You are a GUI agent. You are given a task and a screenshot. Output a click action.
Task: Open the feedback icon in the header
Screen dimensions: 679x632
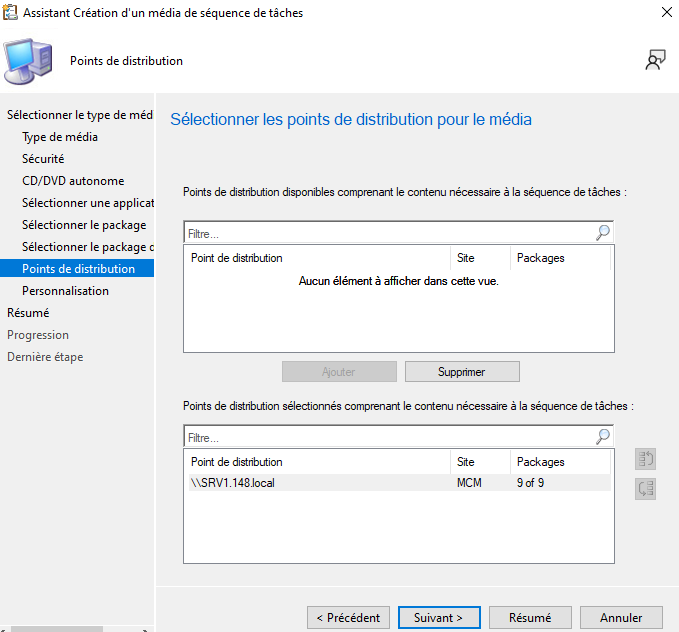(655, 60)
